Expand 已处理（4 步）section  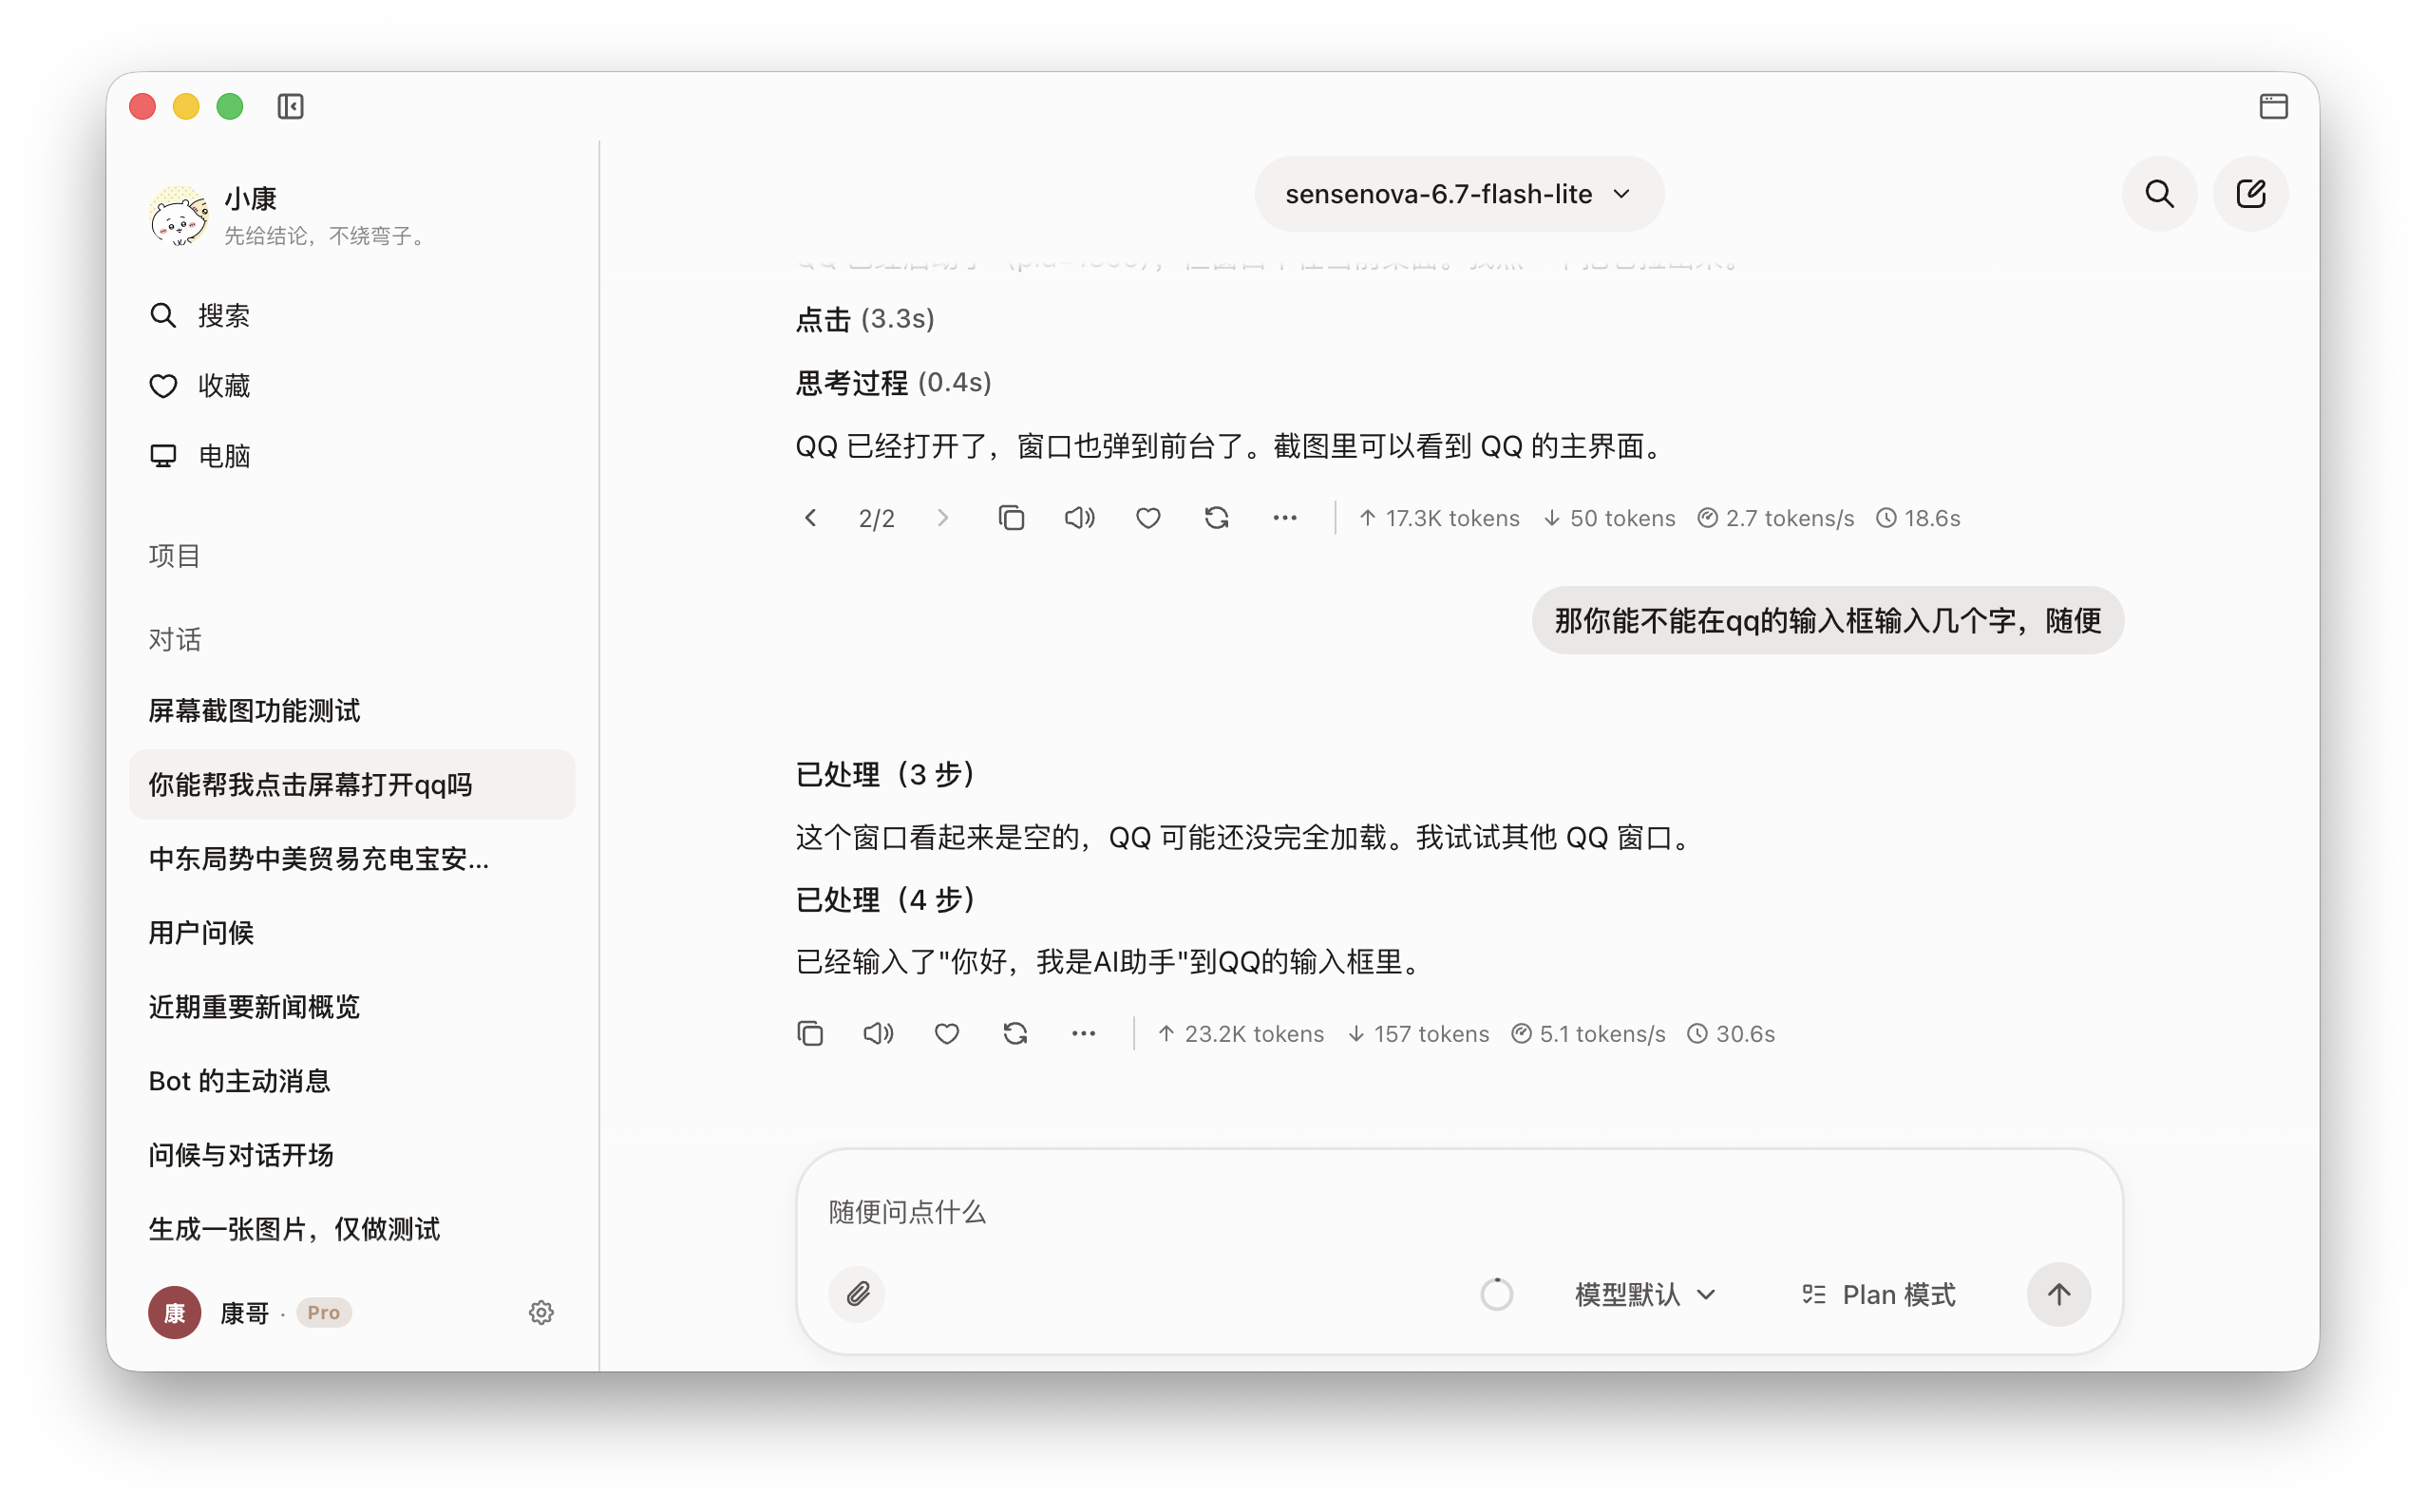pyautogui.click(x=884, y=899)
